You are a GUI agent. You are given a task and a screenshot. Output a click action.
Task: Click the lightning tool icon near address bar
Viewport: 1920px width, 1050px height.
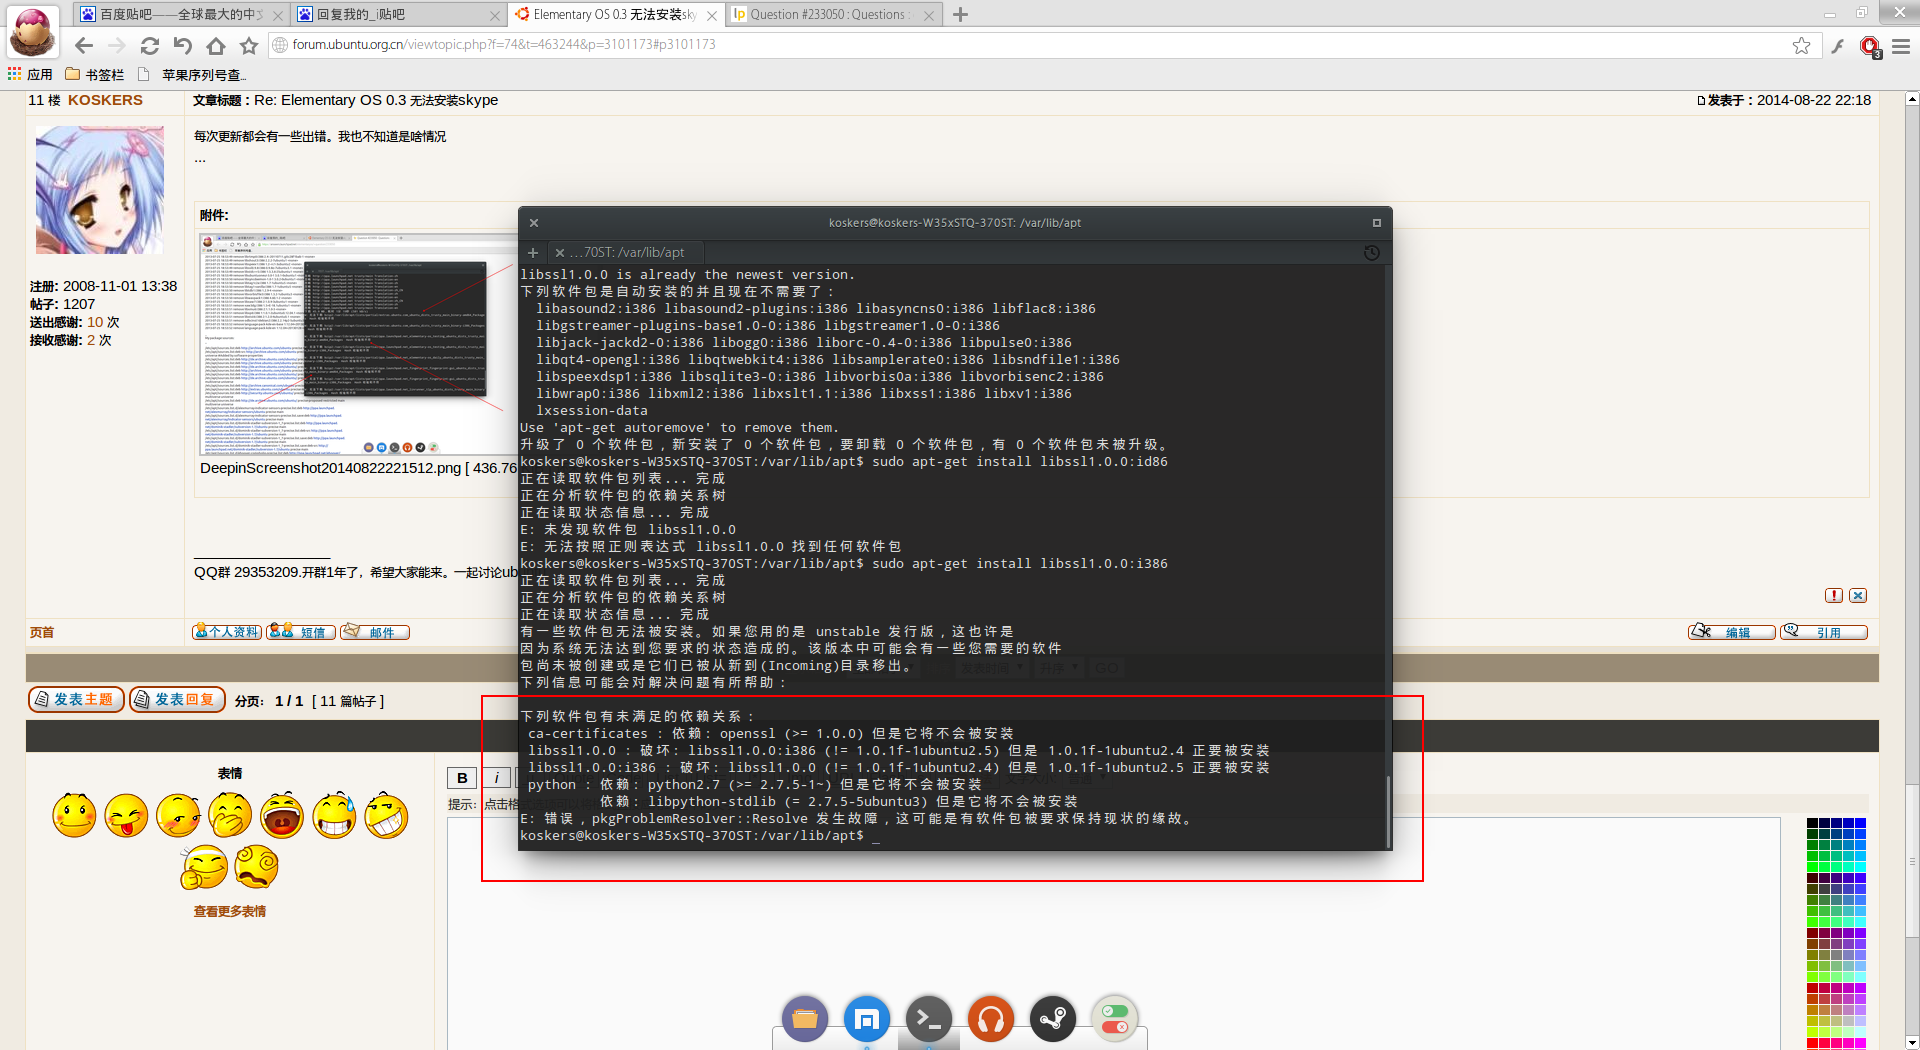(x=1838, y=45)
